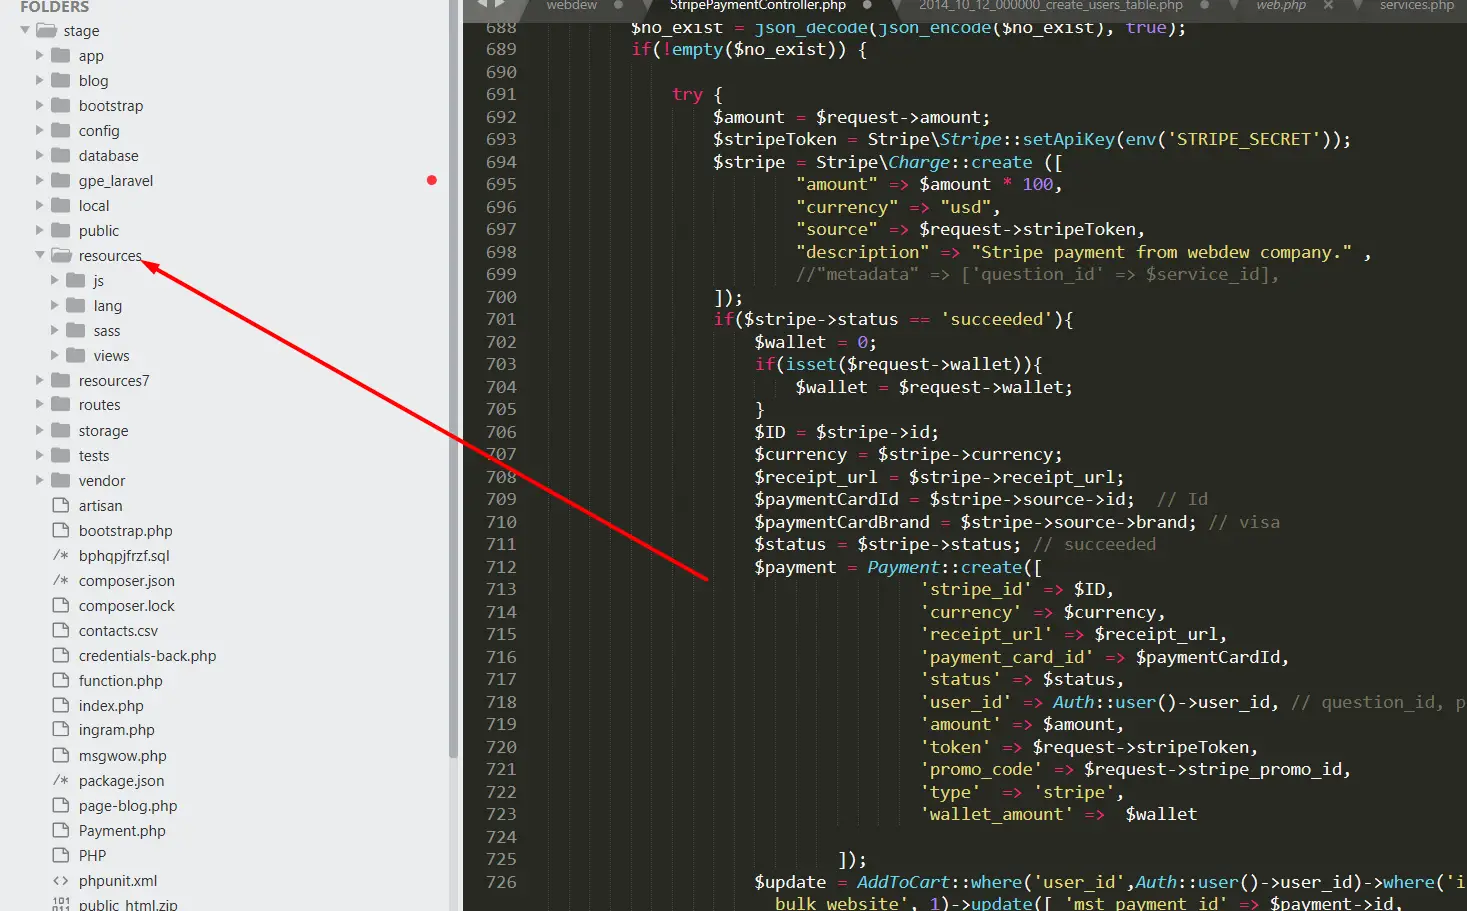This screenshot has width=1467, height=911.
Task: Switch to the create_users_table.php tab
Action: [x=1051, y=5]
